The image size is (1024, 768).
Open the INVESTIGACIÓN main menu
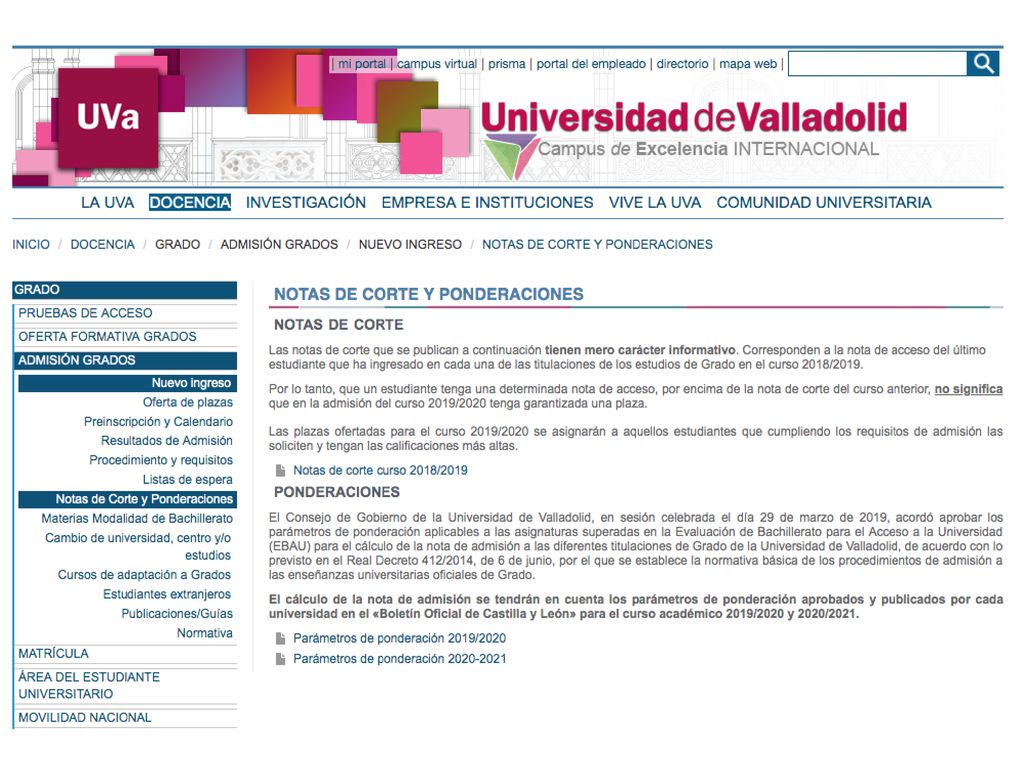(x=306, y=202)
